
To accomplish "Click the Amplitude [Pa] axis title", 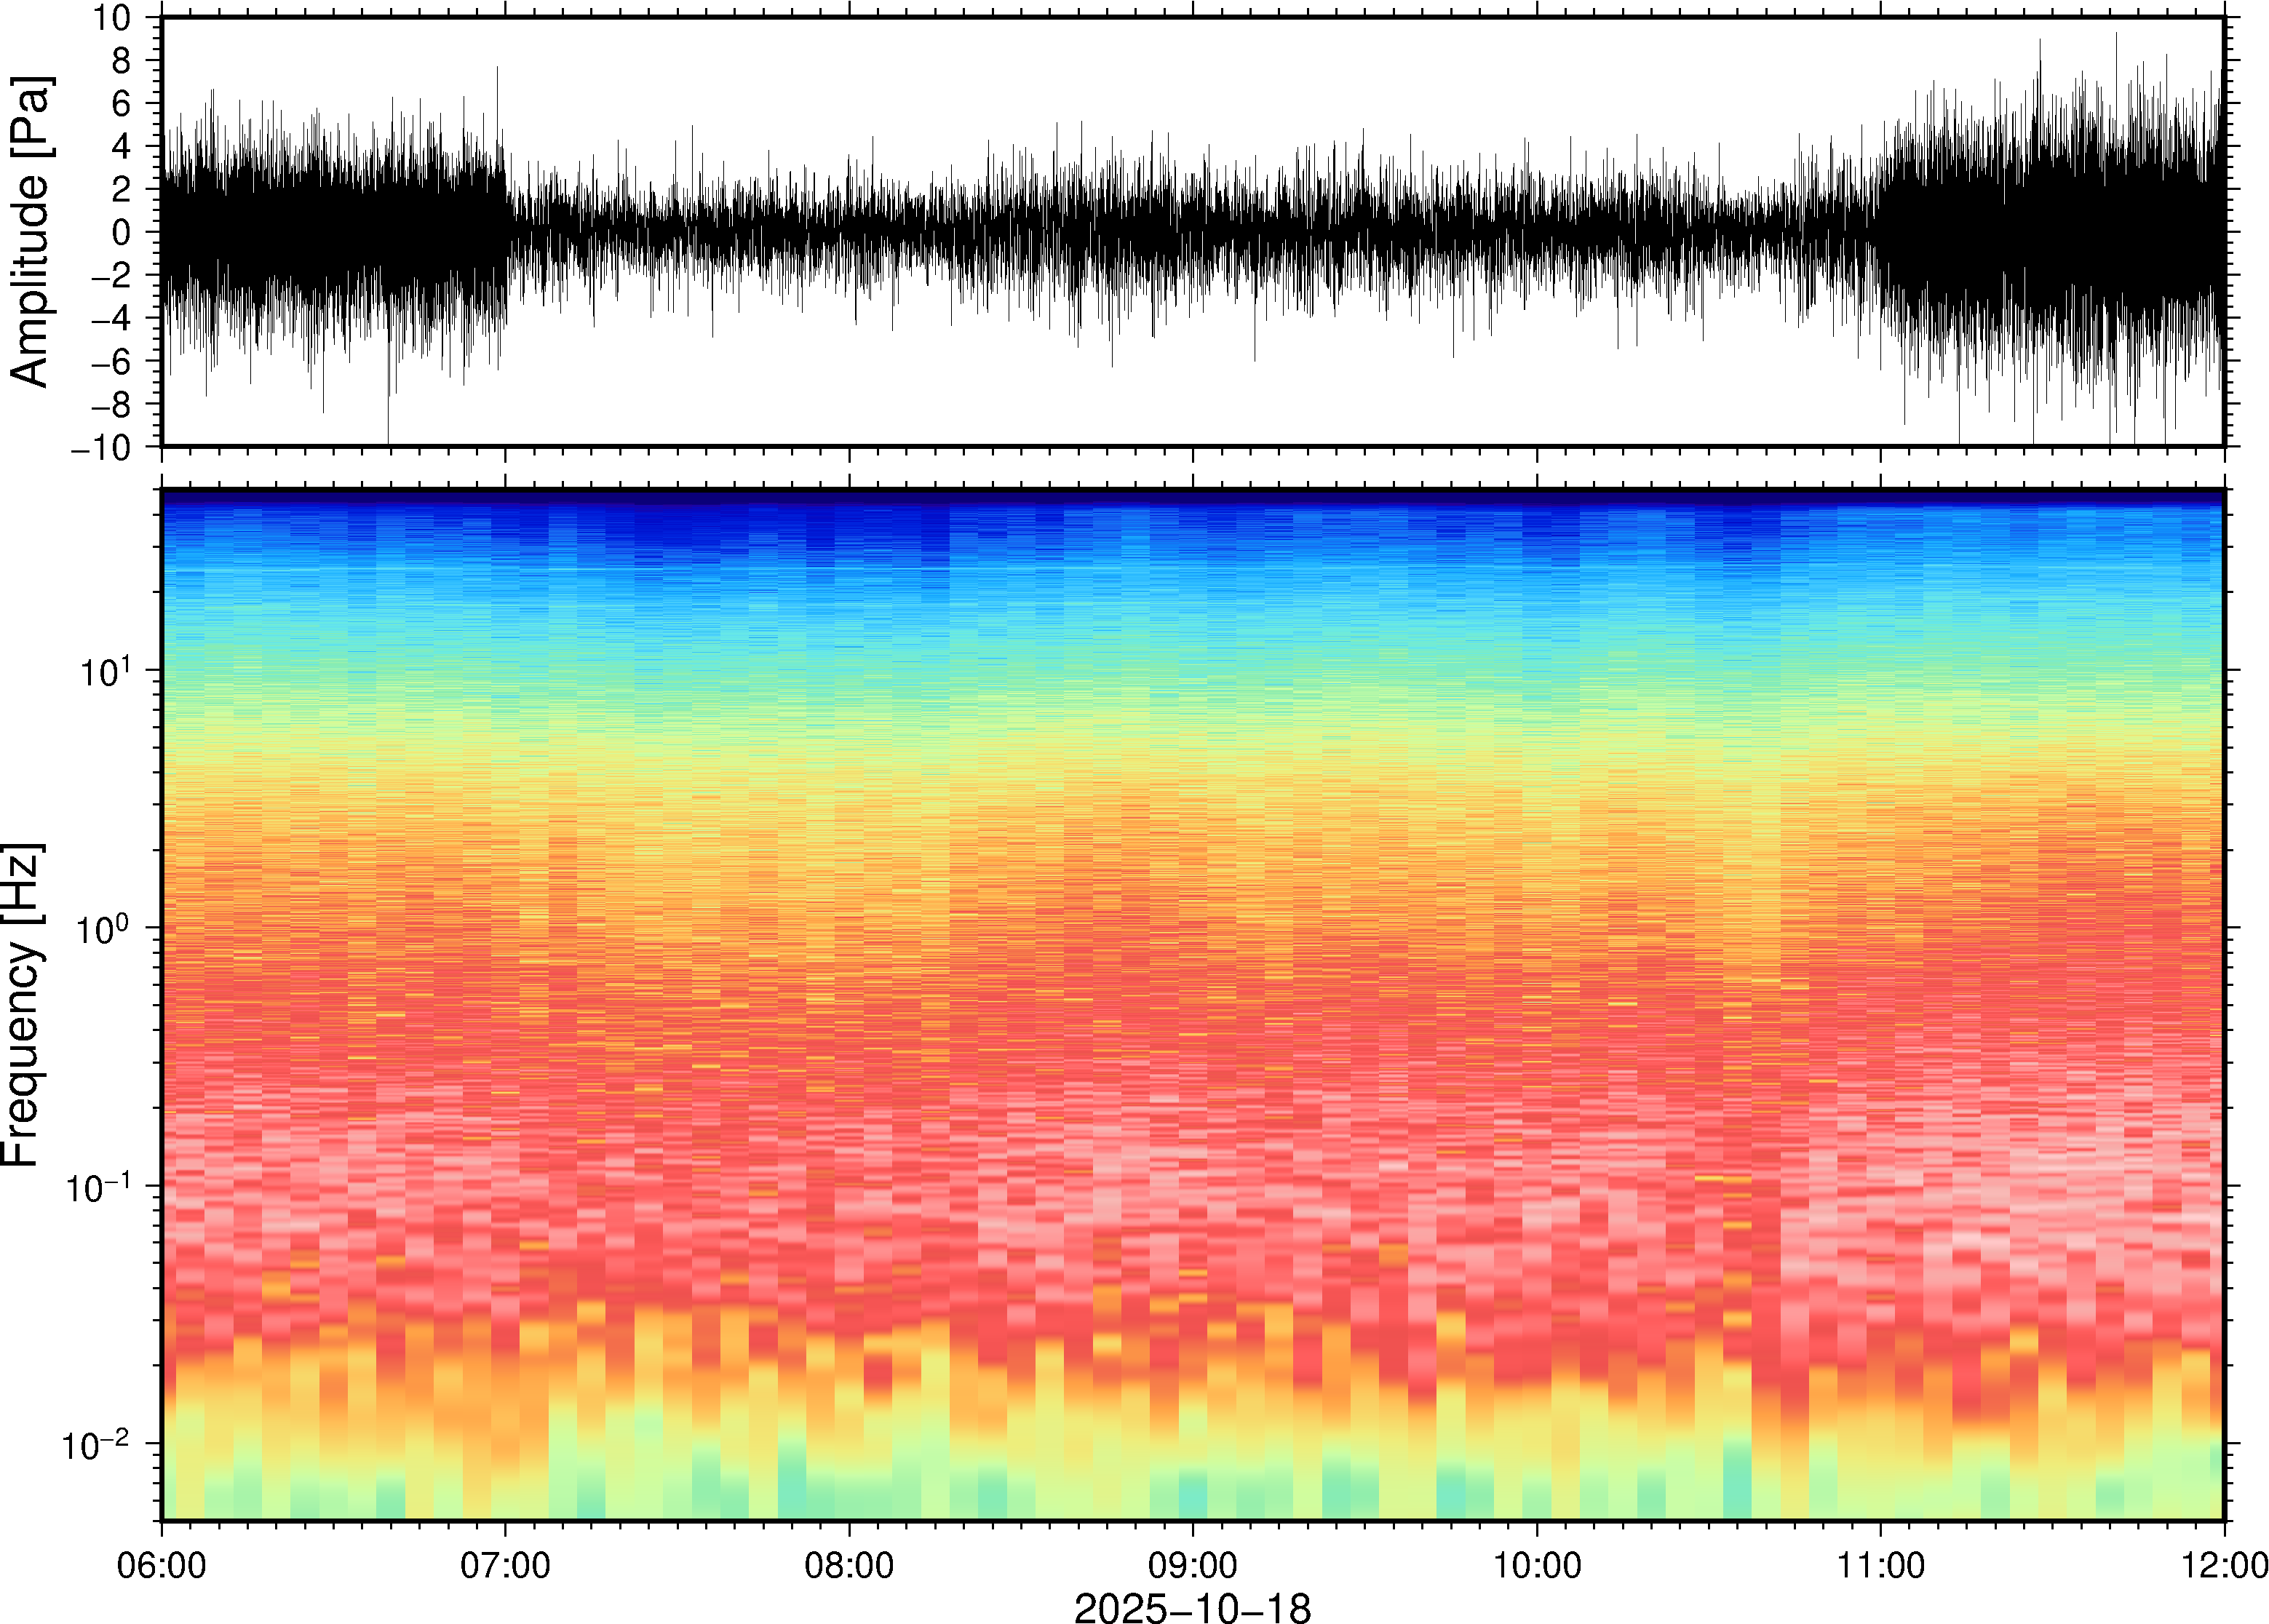I will tap(30, 232).
